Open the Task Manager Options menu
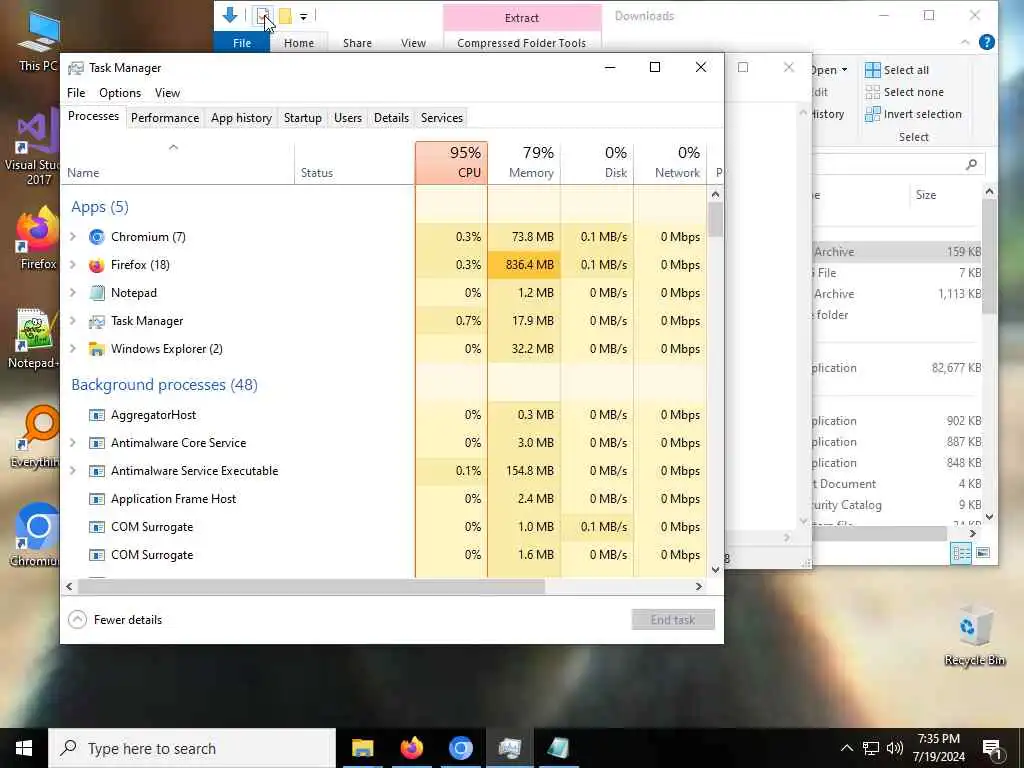 [x=120, y=93]
